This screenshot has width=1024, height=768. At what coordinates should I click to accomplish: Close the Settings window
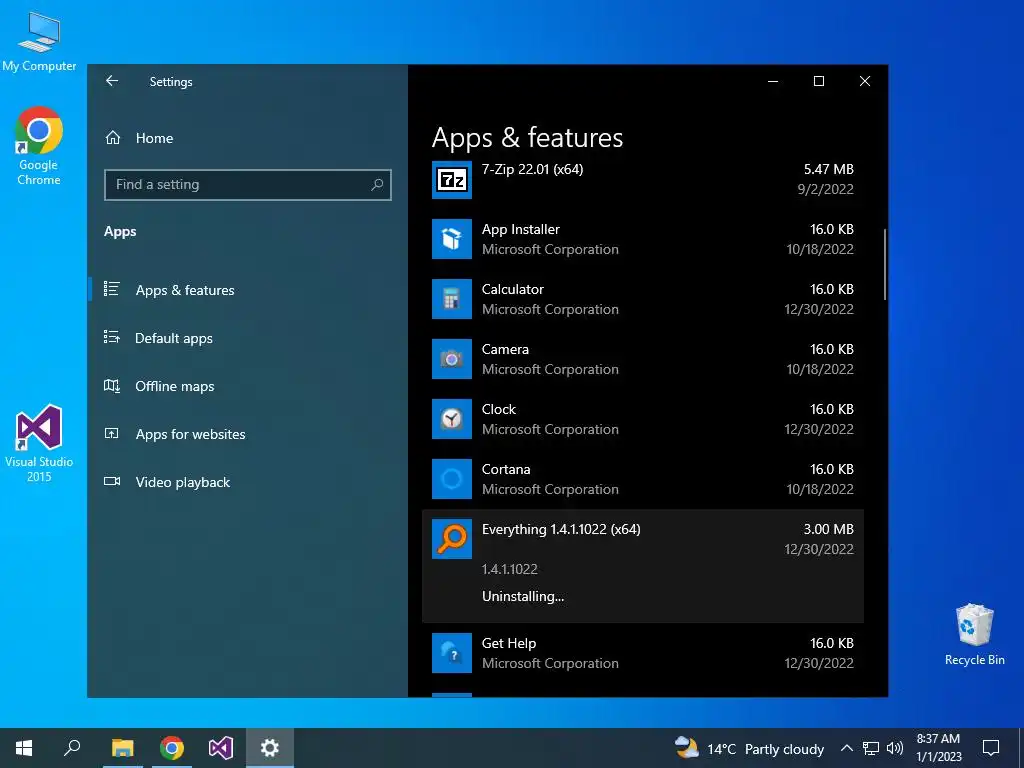coord(865,81)
